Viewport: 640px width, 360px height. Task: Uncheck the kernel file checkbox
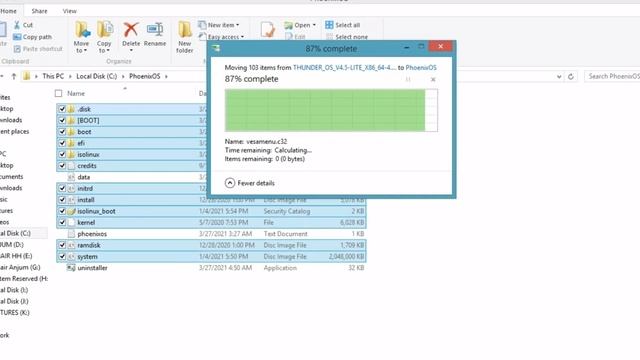(62, 222)
